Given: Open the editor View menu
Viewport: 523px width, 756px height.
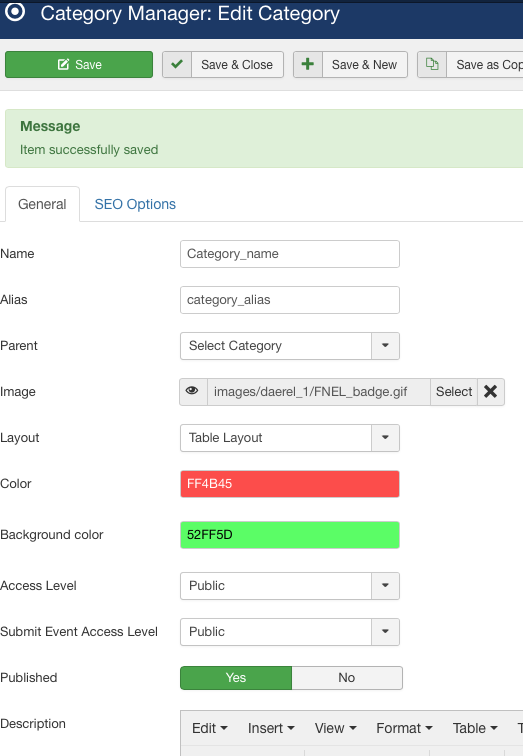Looking at the screenshot, I should (335, 728).
